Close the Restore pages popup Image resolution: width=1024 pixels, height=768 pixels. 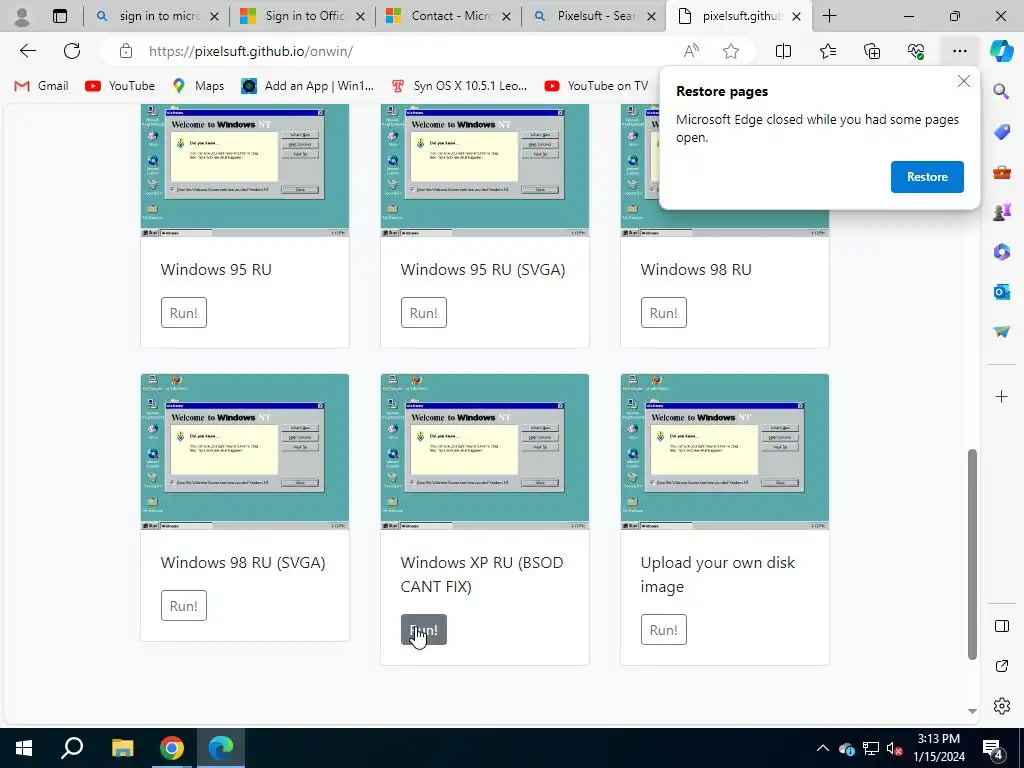963,82
